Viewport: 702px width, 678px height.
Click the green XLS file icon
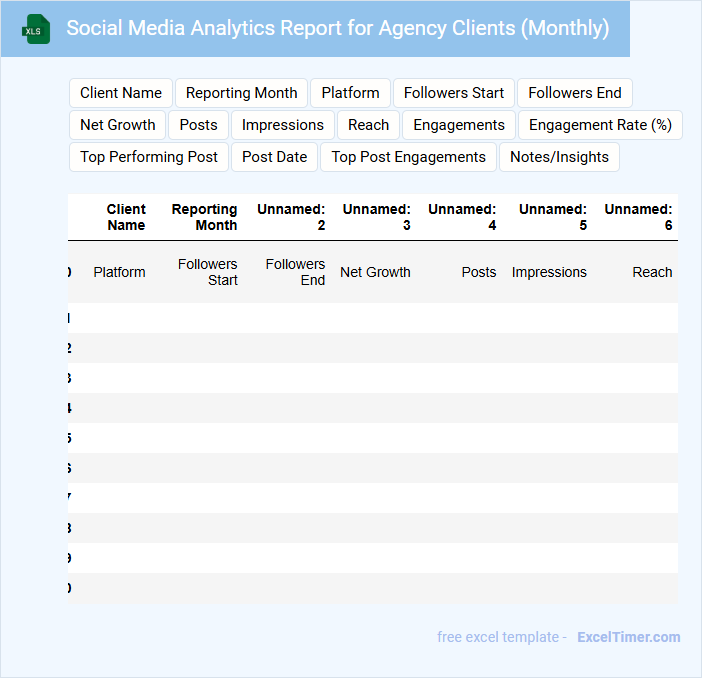tap(37, 29)
